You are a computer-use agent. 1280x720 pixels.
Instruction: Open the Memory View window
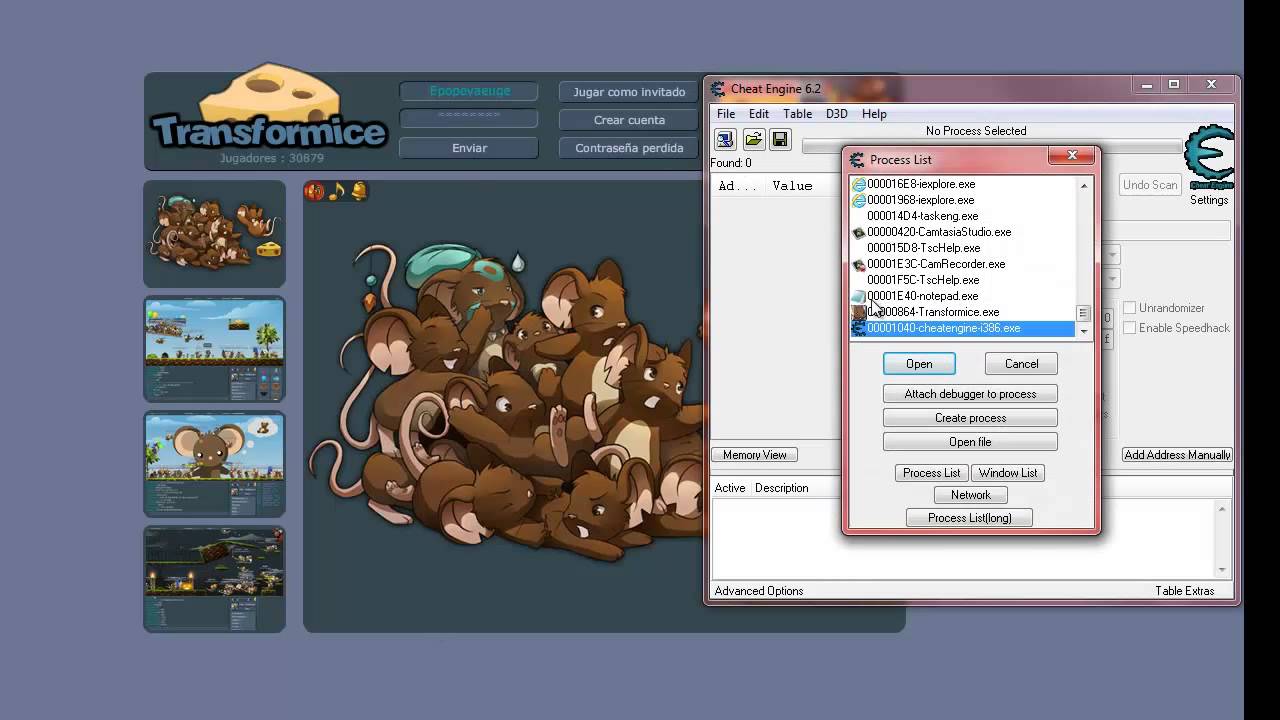point(754,455)
